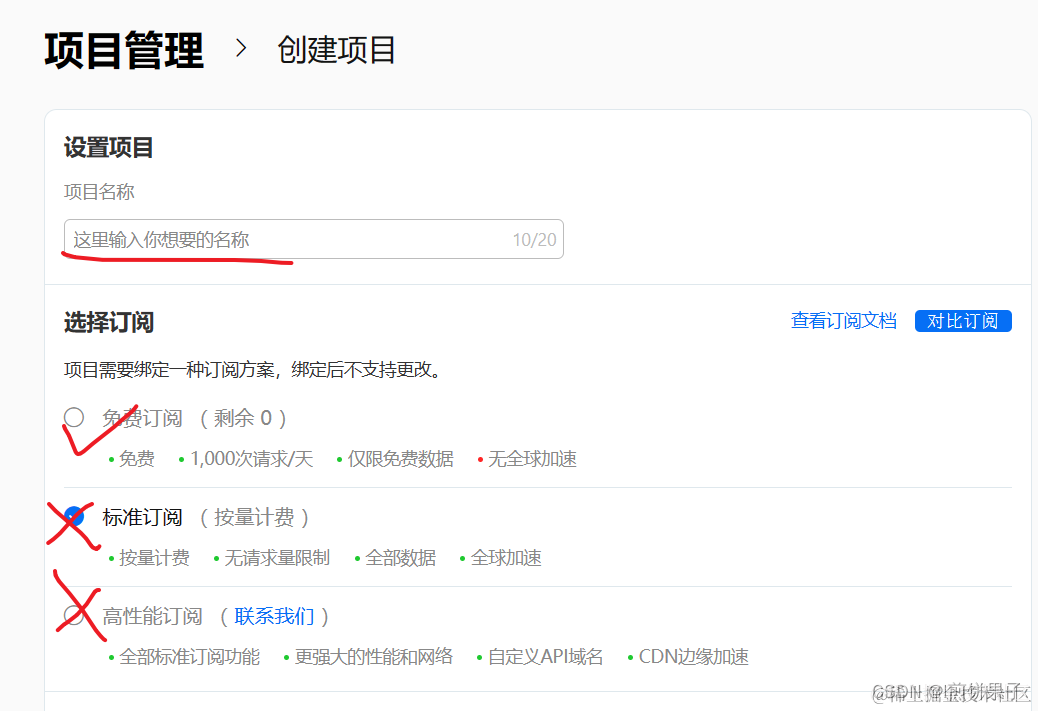Select the 高性能订阅 radio button

[74, 616]
